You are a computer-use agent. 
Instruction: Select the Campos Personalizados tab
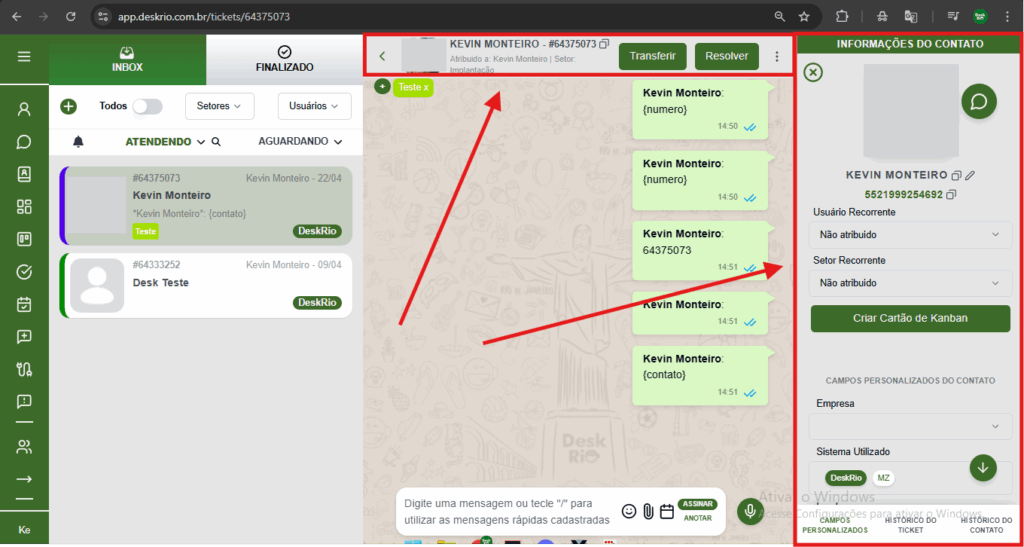coord(835,525)
